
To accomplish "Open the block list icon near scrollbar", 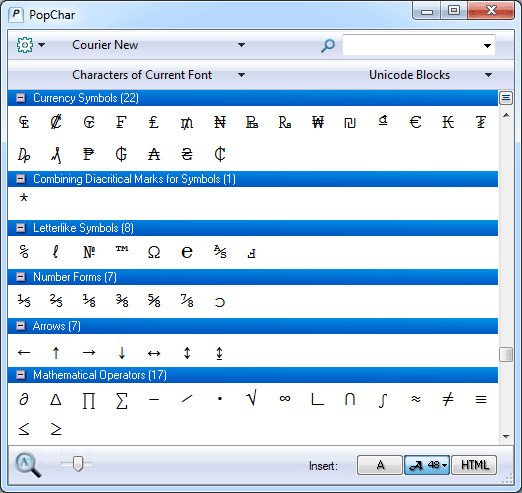I will tap(506, 98).
